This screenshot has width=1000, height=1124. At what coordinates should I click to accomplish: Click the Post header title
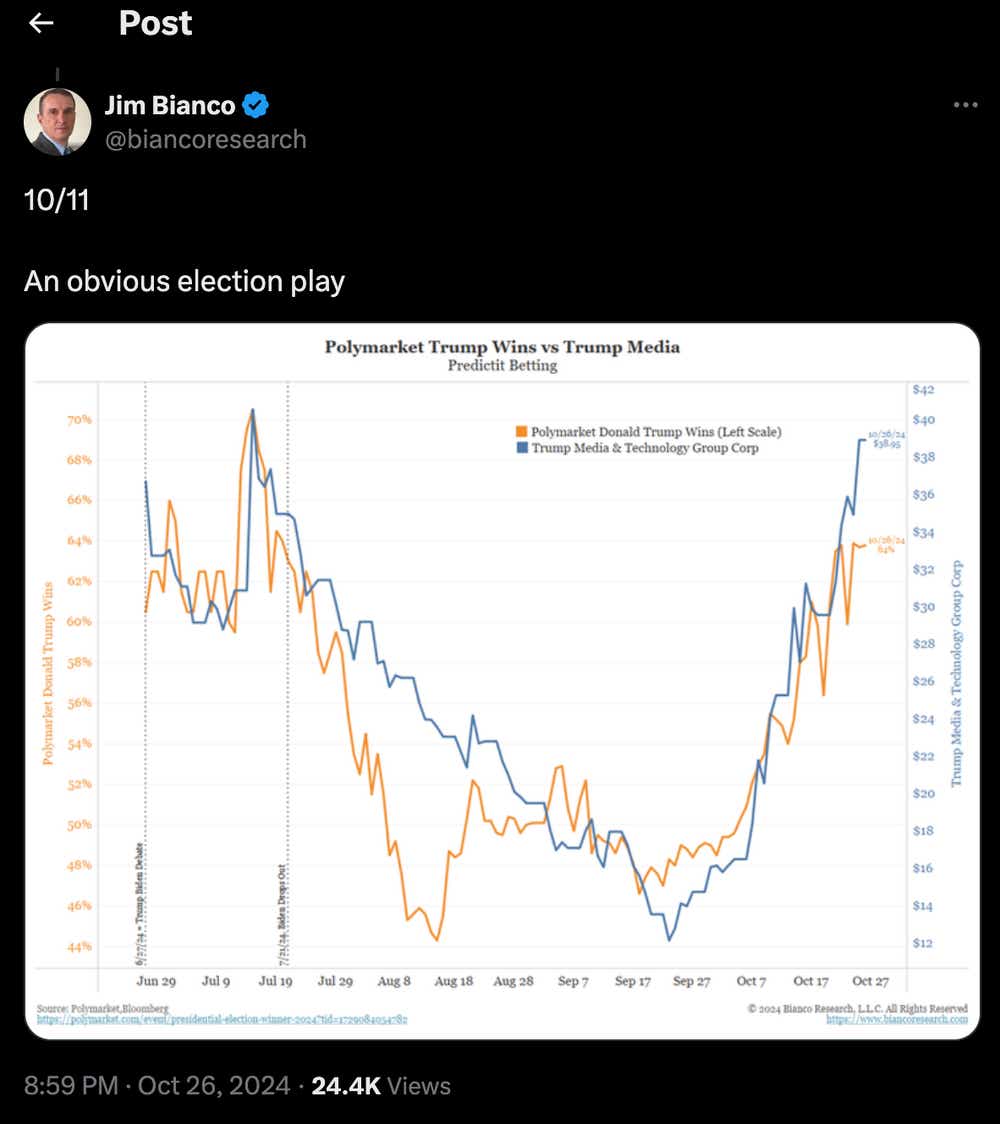pyautogui.click(x=155, y=23)
